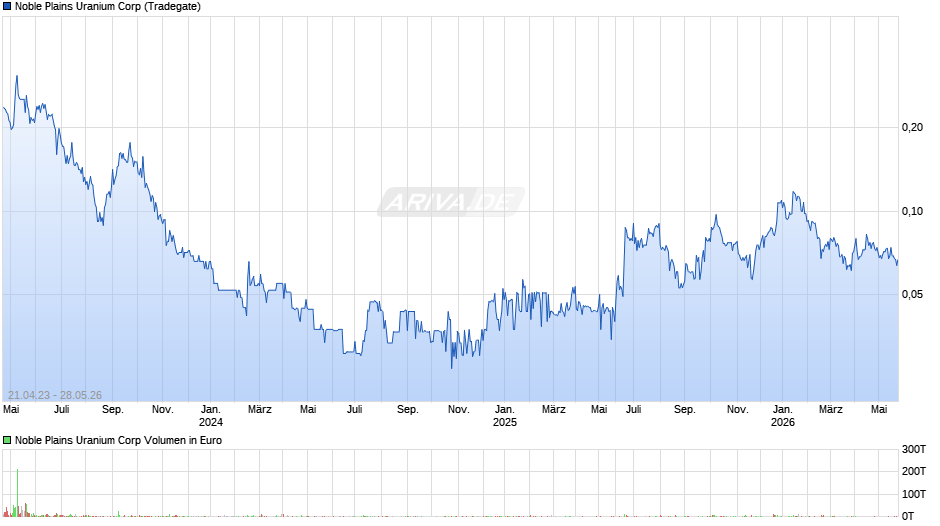Click the 2024 year label on time axis
Screen dimensions: 940x526
(x=211, y=422)
